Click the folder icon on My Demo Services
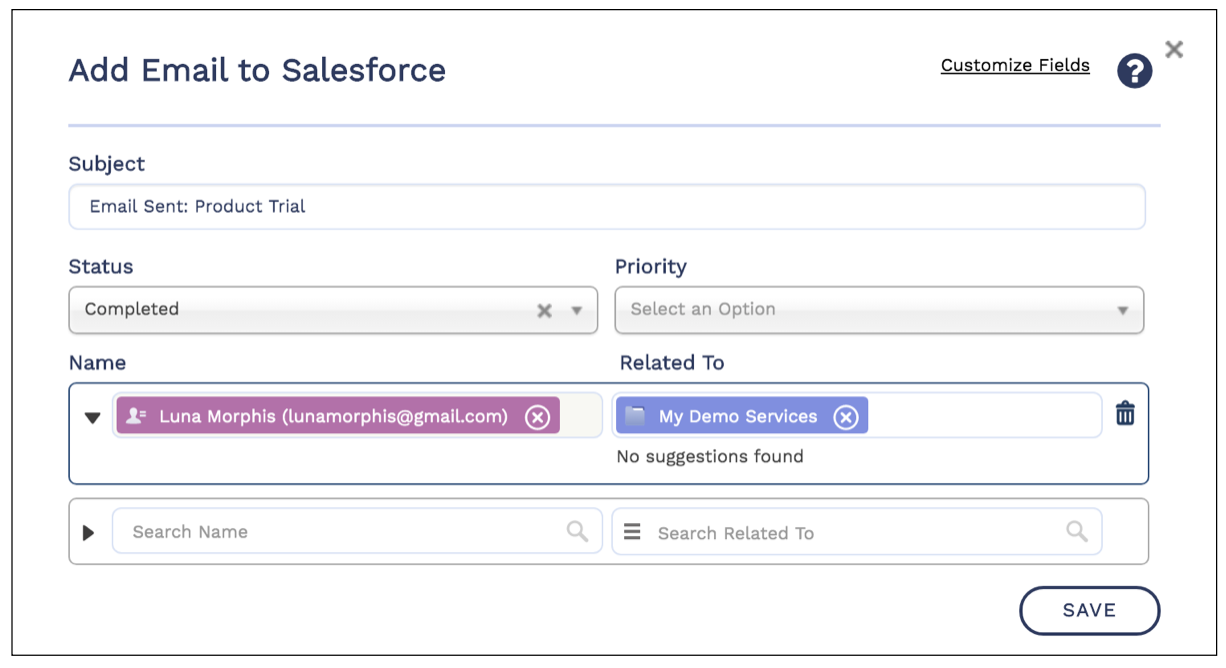 (x=635, y=416)
